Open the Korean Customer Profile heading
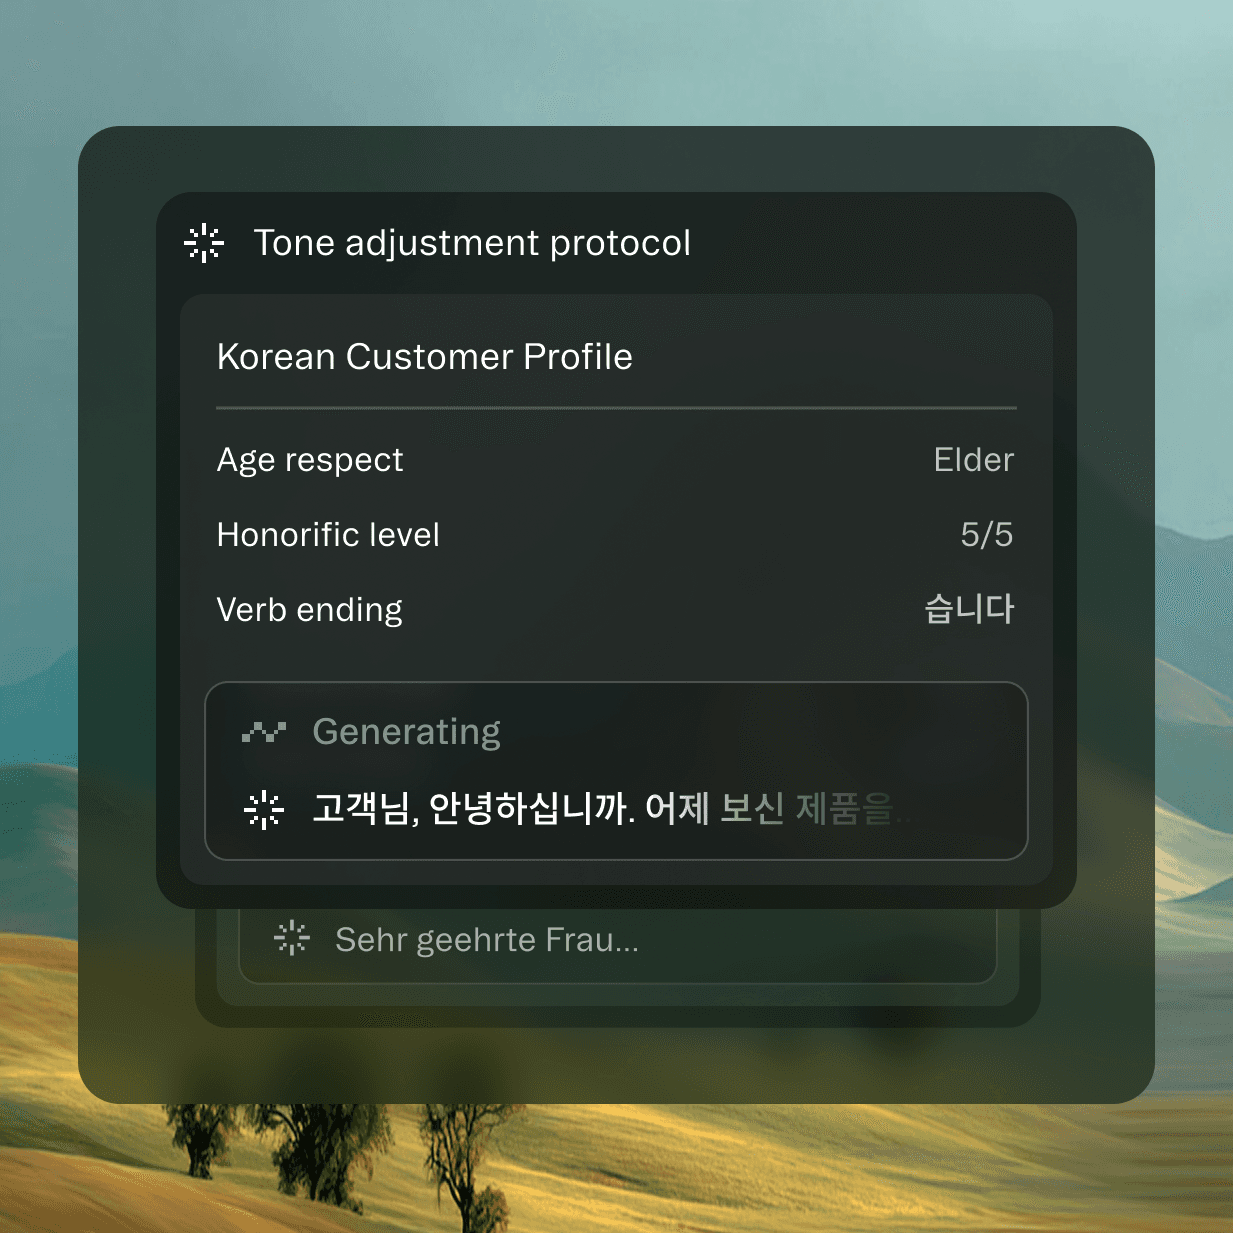This screenshot has width=1233, height=1233. coord(425,357)
